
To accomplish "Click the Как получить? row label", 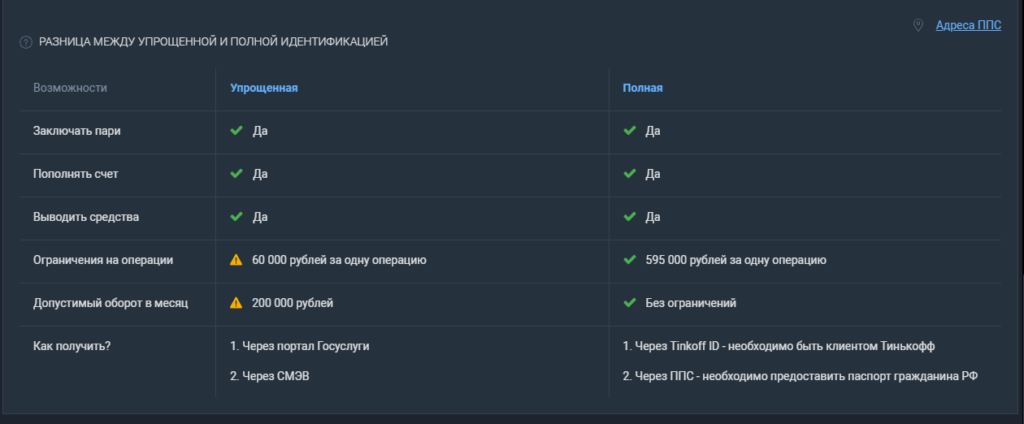I will point(72,346).
